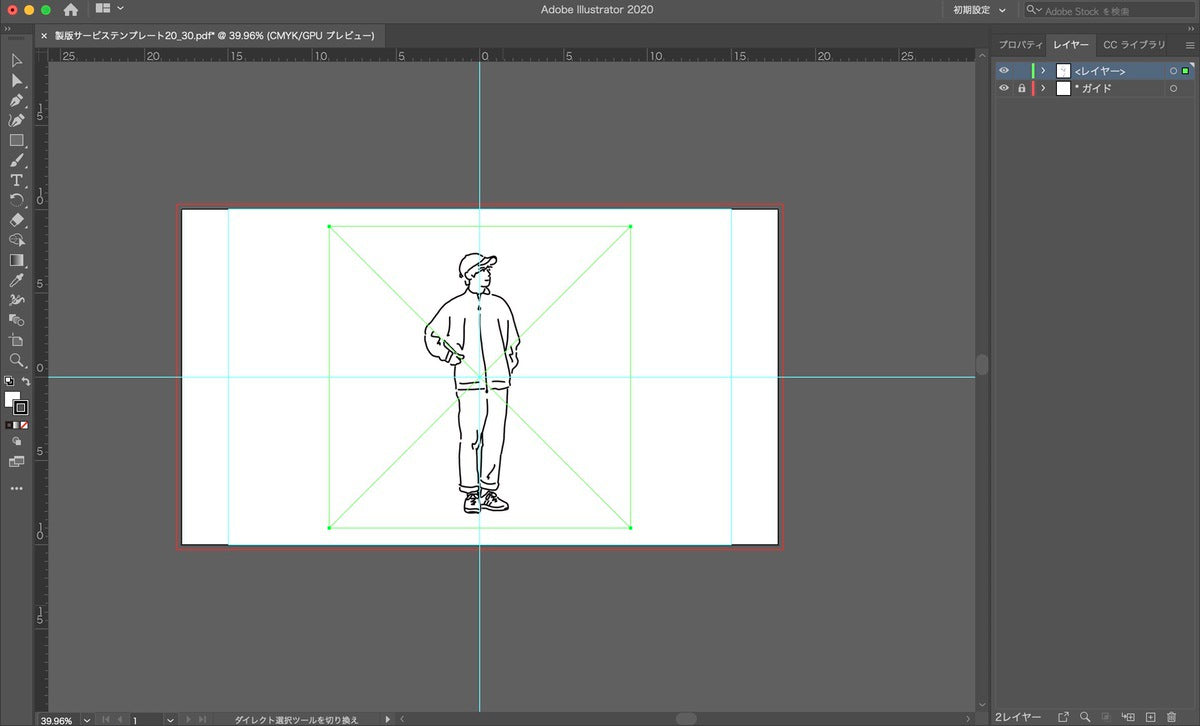Unlock the ガイド layer lock icon

1021,89
